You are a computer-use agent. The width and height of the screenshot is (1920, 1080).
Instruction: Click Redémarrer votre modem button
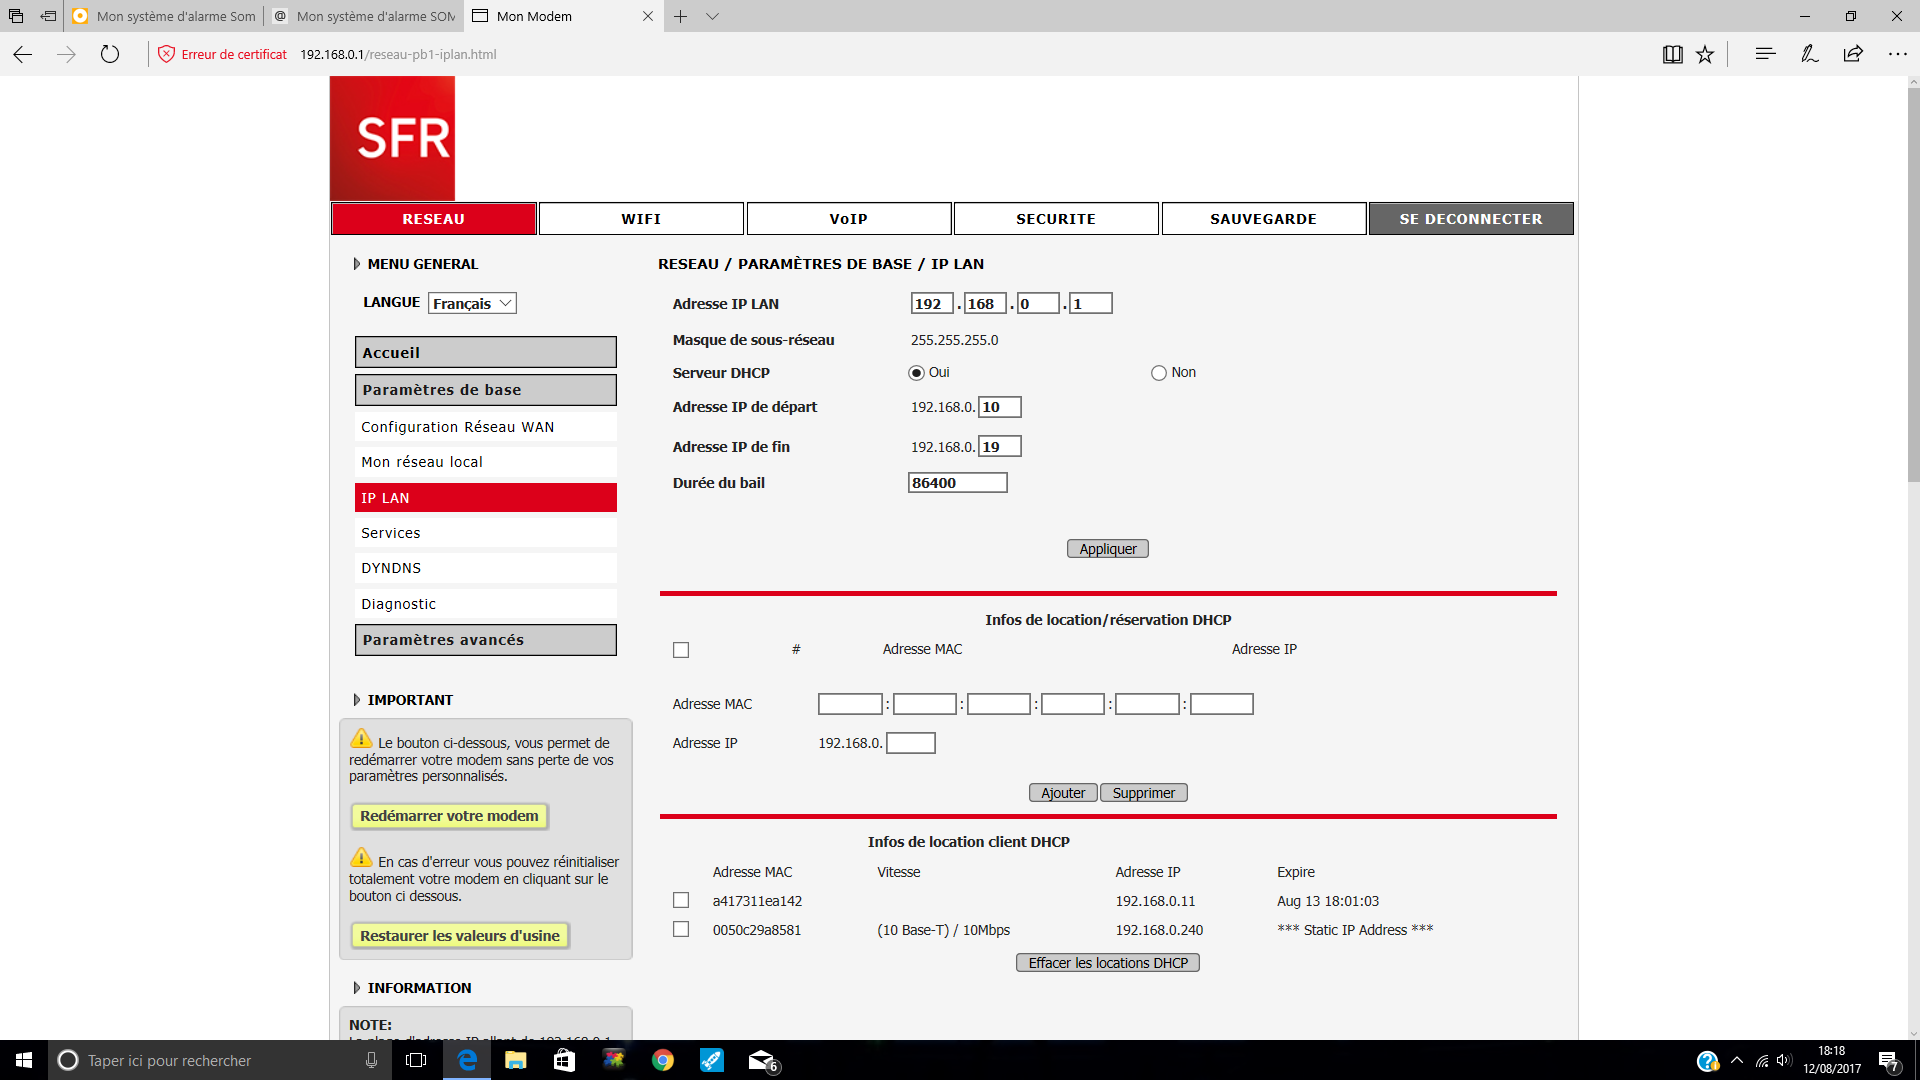pyautogui.click(x=449, y=816)
